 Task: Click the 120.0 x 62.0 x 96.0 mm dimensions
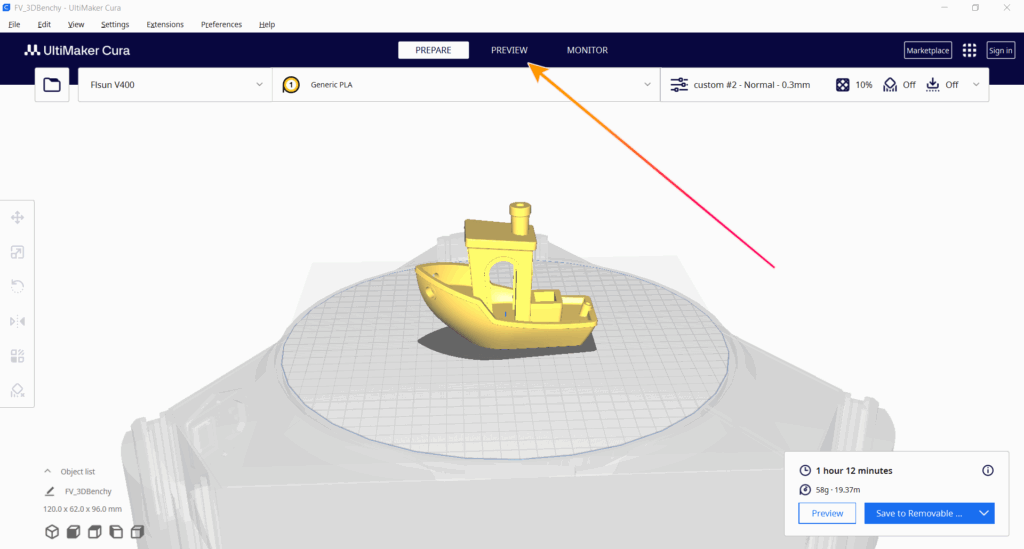82,509
